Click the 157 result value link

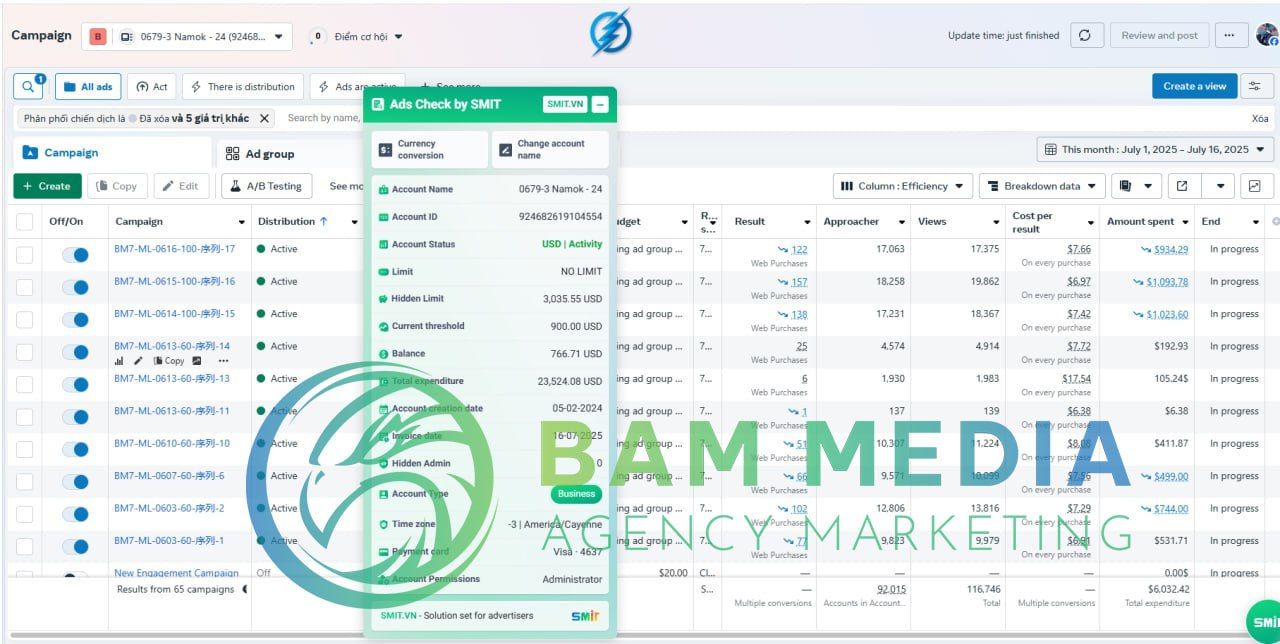(x=799, y=282)
